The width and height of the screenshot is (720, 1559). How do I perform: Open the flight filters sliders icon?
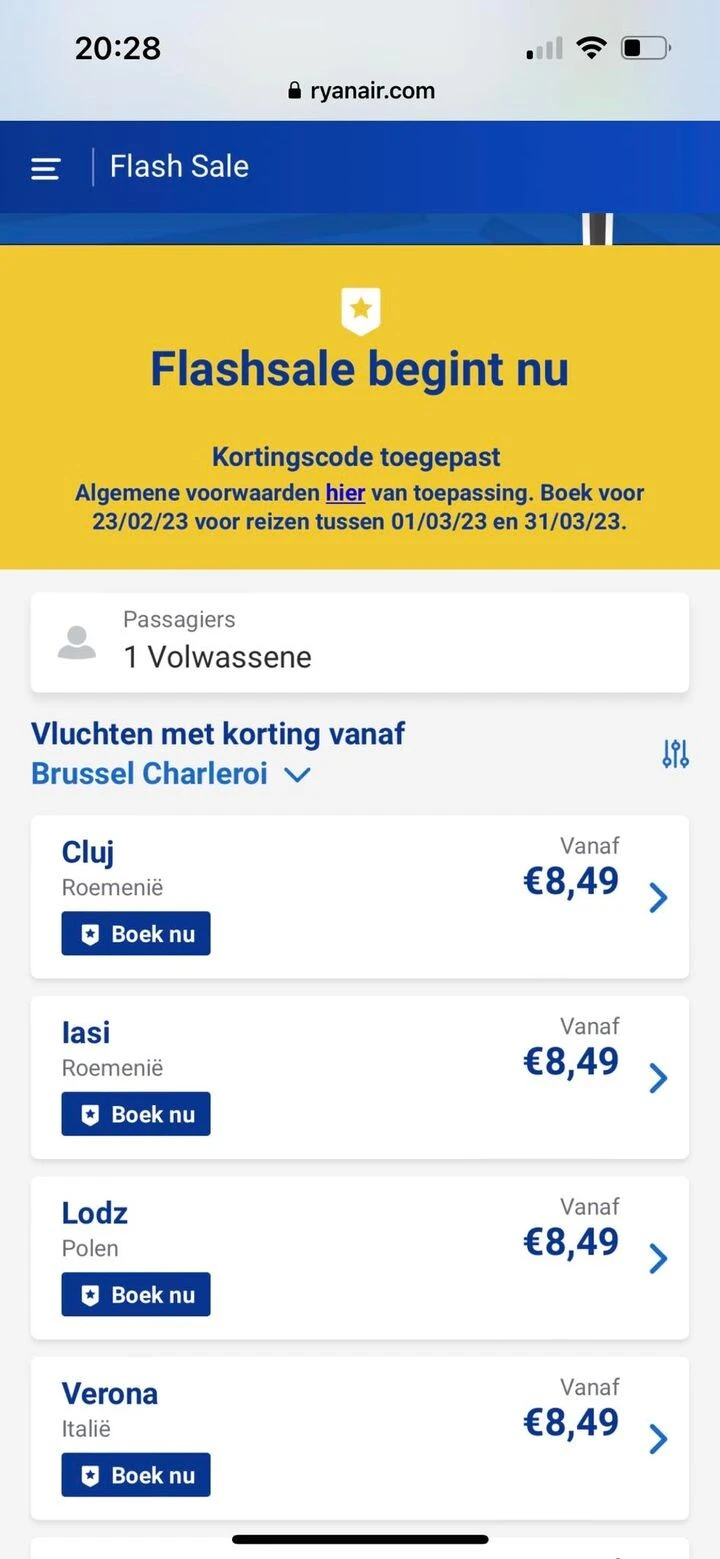[x=674, y=754]
